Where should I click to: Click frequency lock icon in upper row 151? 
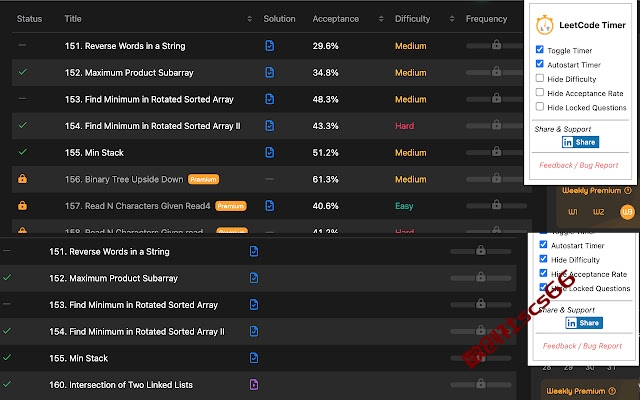tap(496, 44)
